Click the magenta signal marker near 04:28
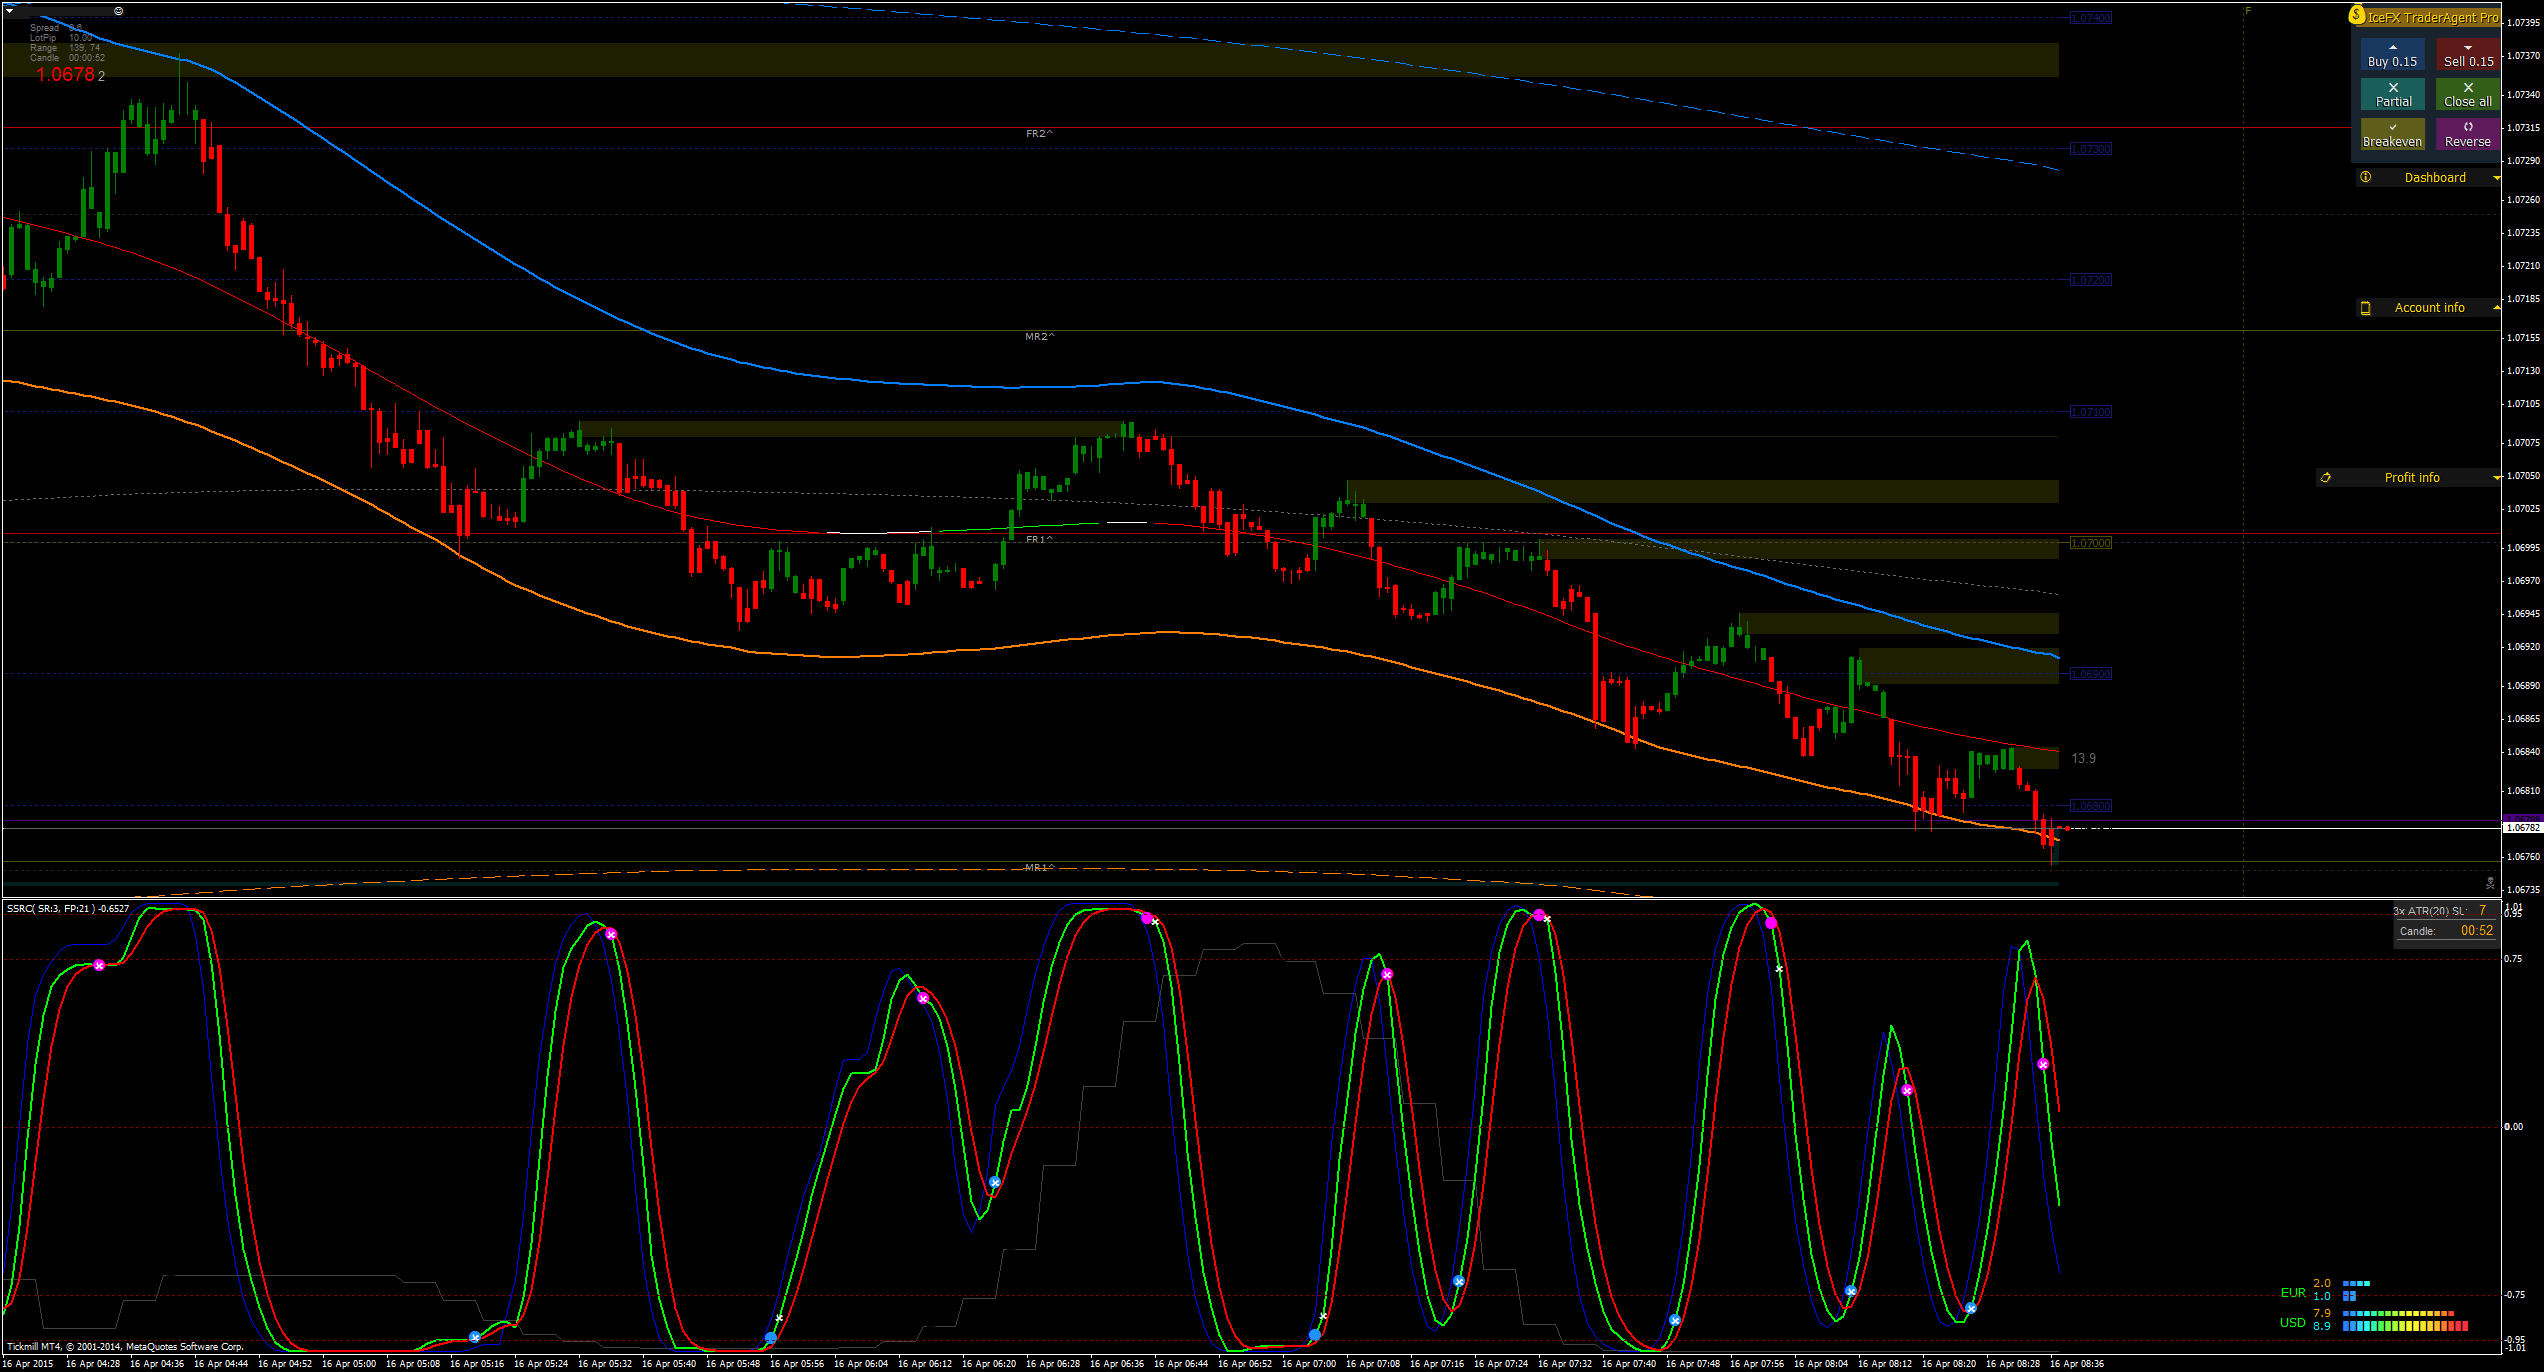The width and height of the screenshot is (2544, 1372). (x=99, y=966)
